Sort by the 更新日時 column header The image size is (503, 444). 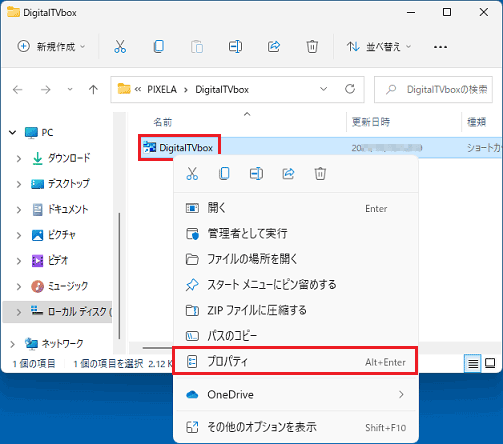[371, 122]
